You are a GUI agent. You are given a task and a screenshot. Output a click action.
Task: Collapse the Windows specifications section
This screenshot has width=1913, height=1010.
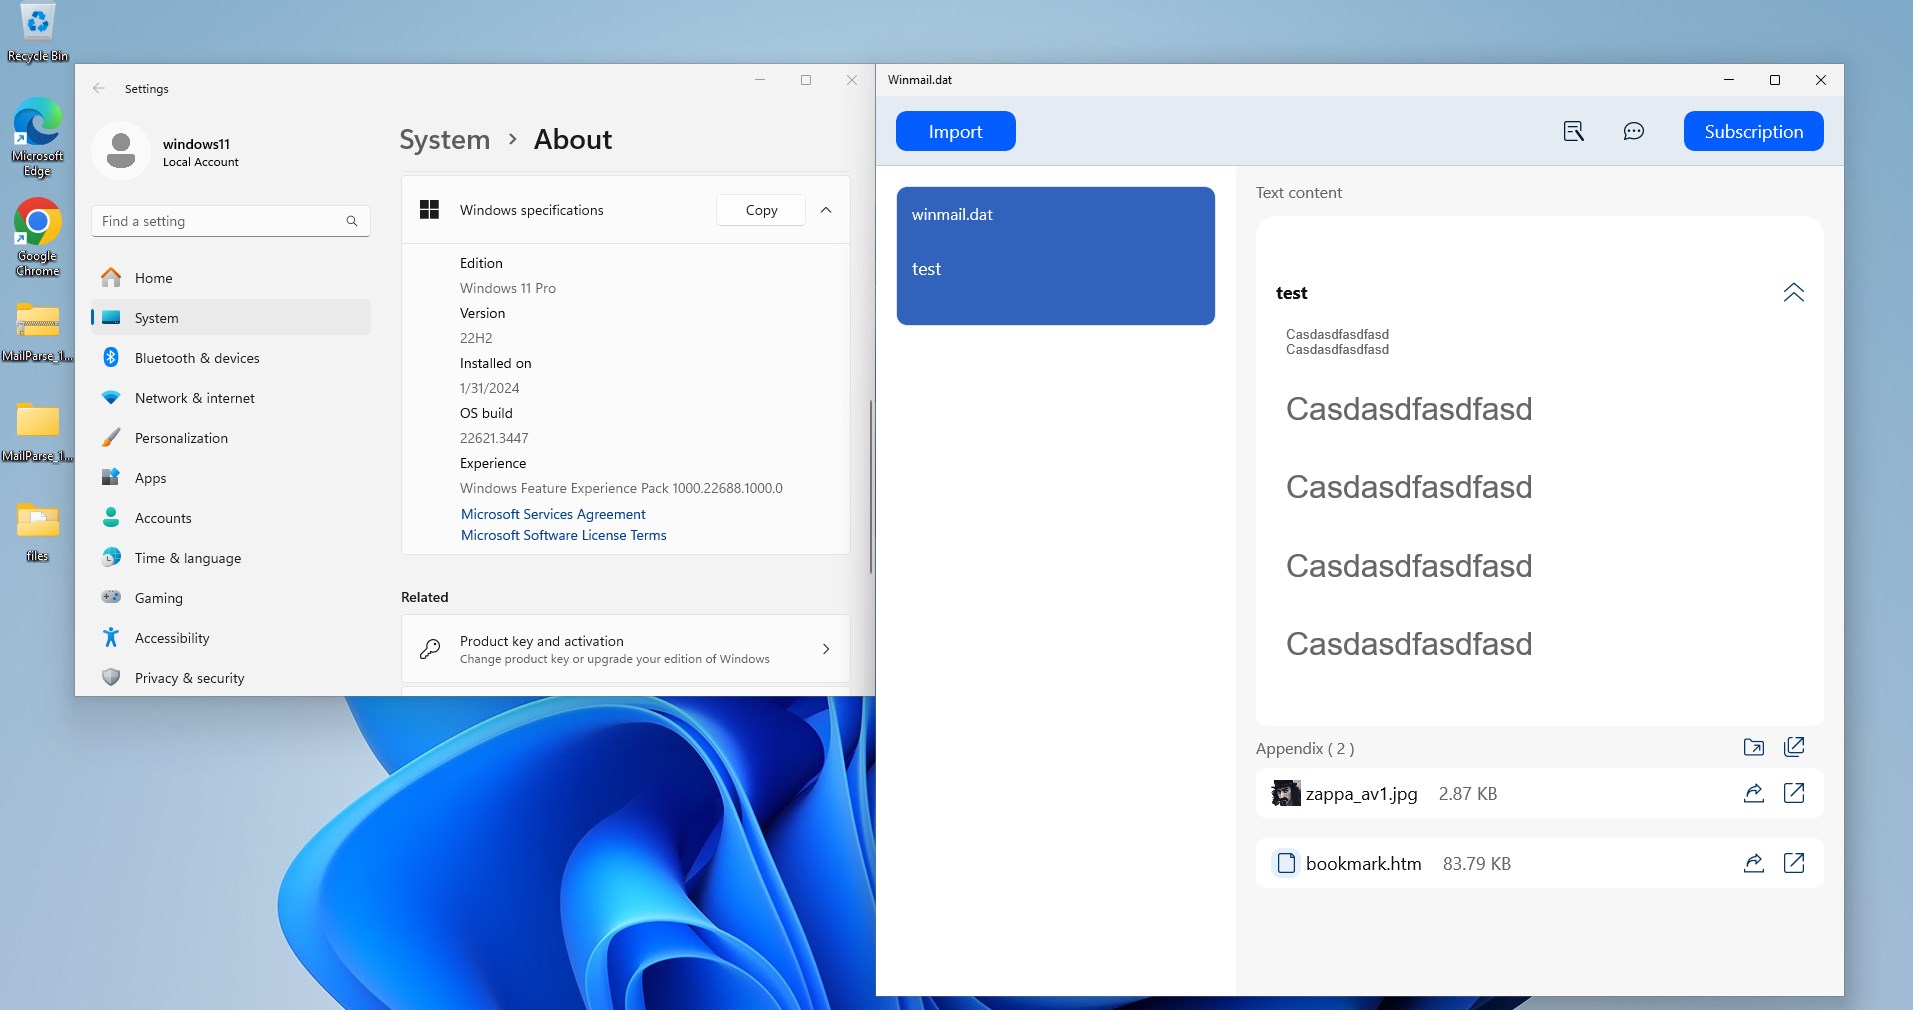(x=827, y=210)
